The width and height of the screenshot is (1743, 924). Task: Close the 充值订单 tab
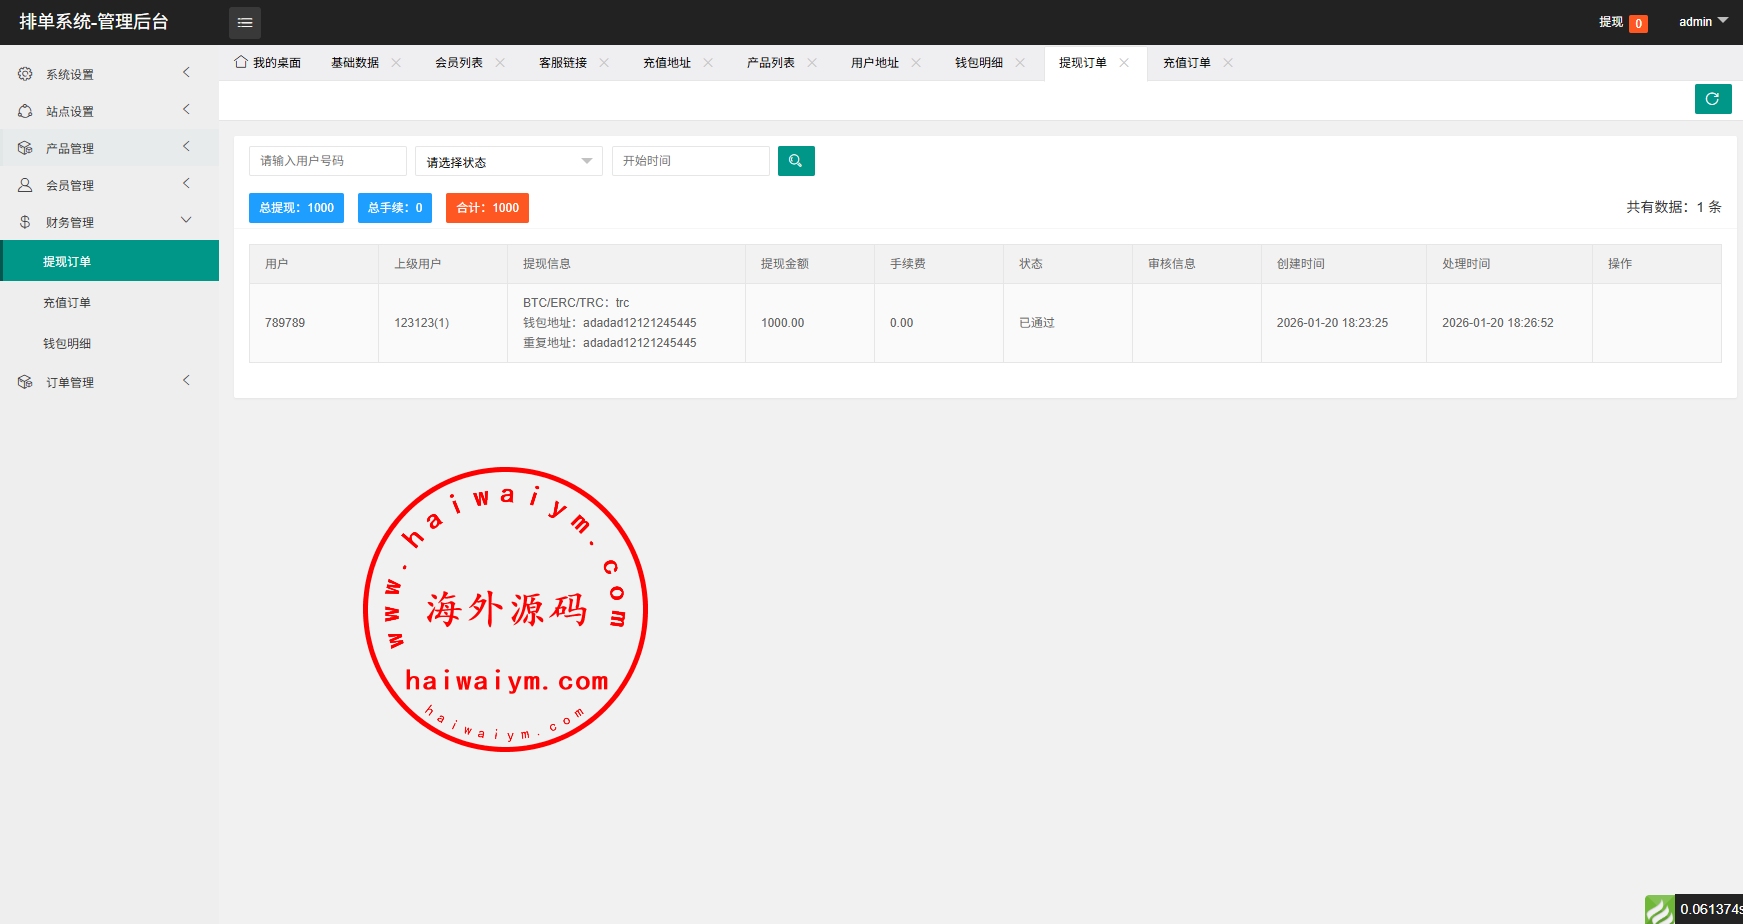click(1228, 63)
